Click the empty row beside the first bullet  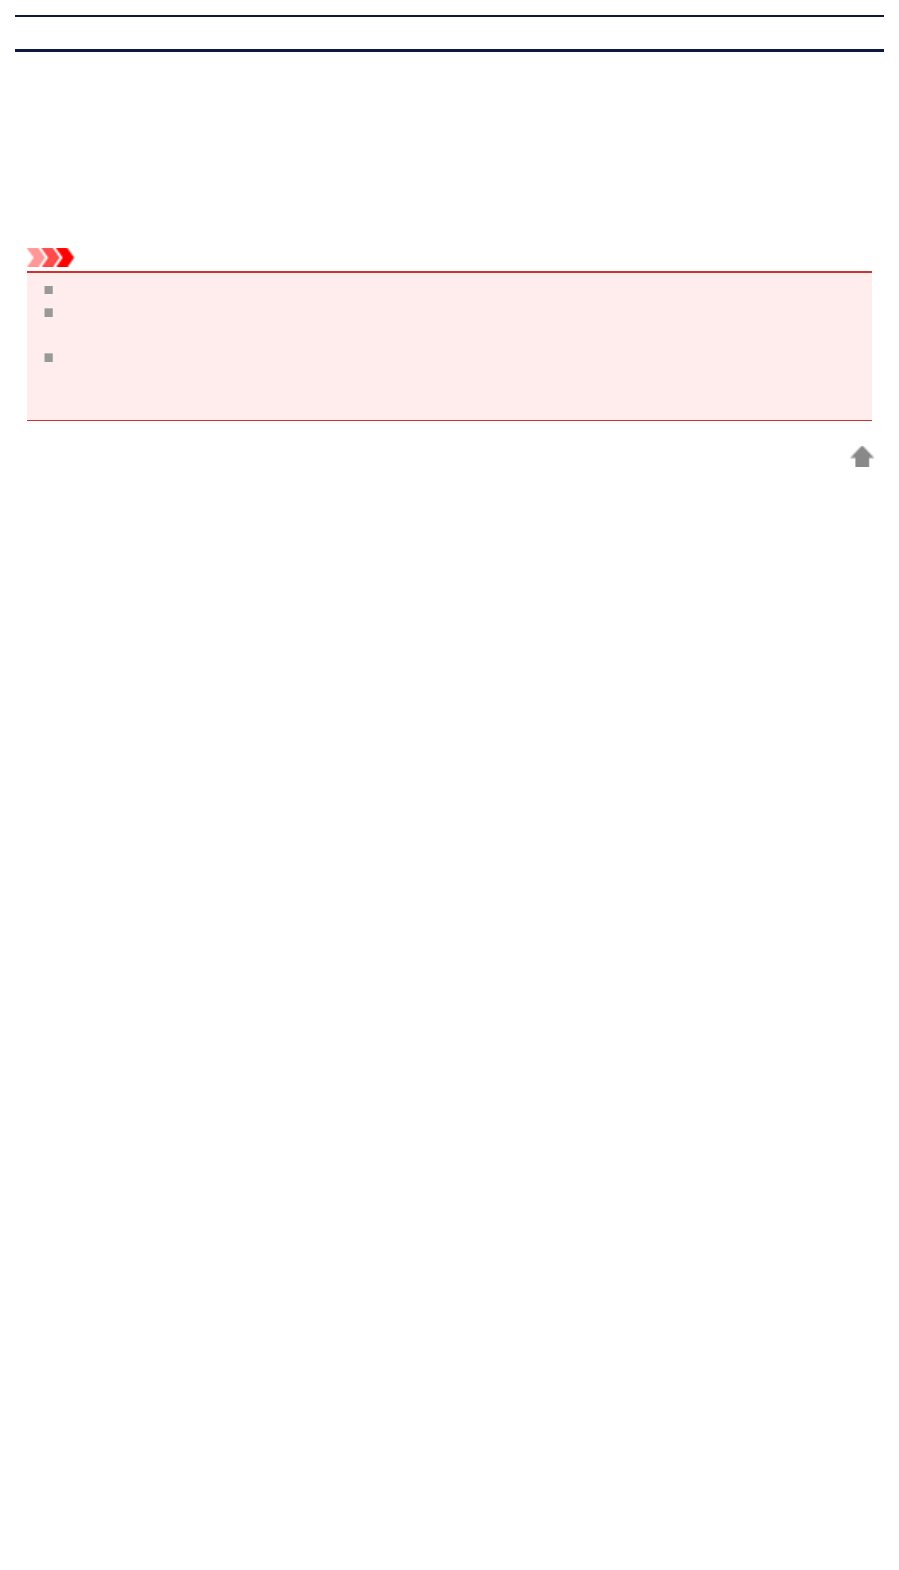(462, 290)
